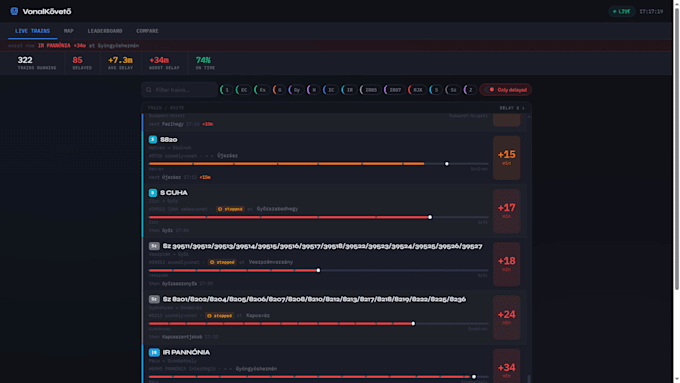Toggle the G train type filter chip
680x383 pixels.
[279, 90]
